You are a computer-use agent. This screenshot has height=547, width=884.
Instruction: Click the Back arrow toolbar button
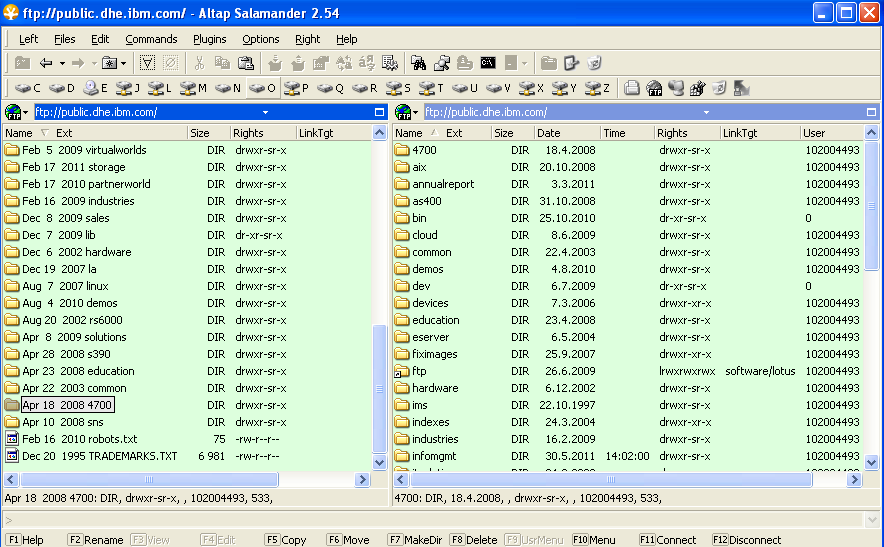pyautogui.click(x=46, y=63)
